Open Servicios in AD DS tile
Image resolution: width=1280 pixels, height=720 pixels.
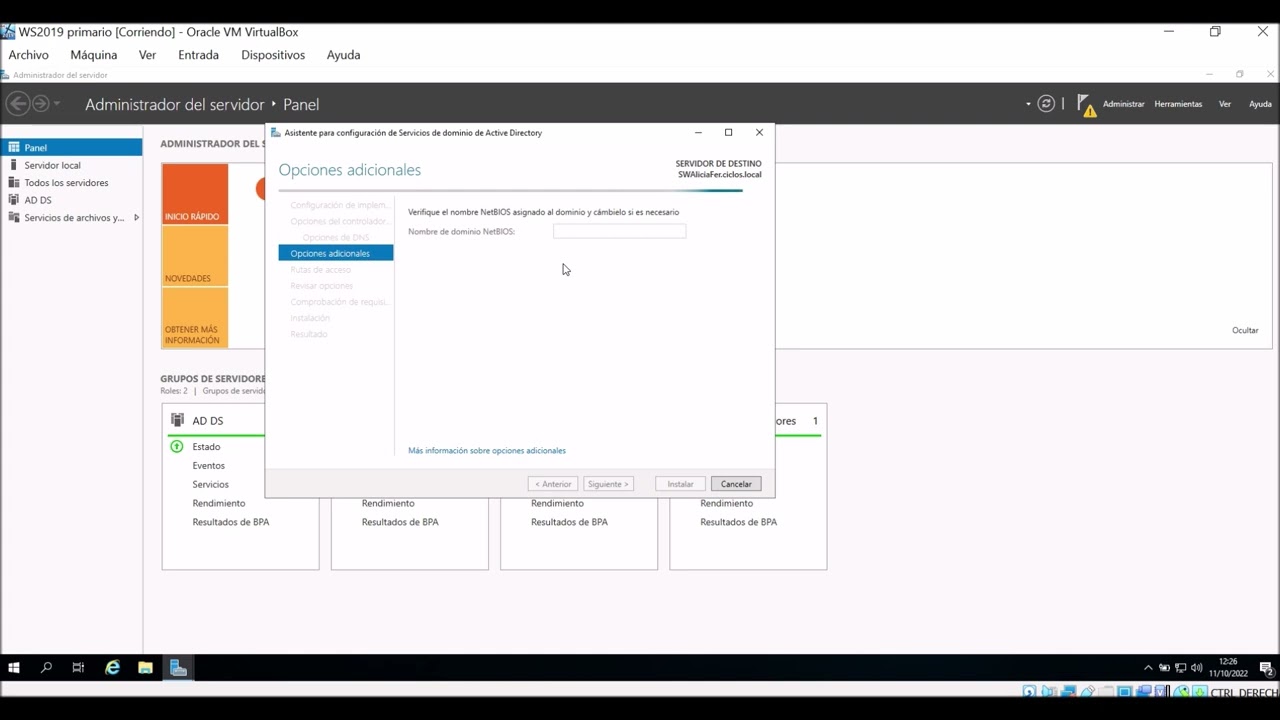pos(211,484)
